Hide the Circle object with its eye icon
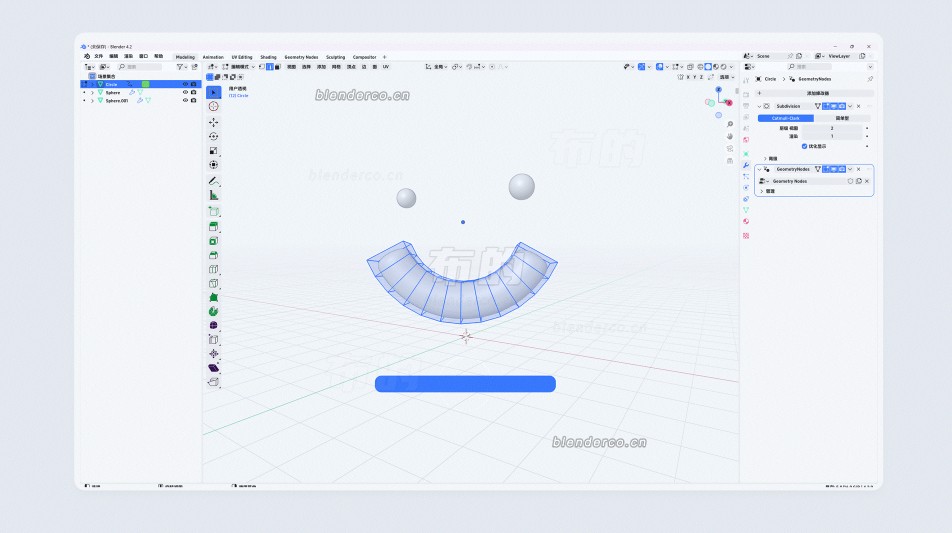 [x=186, y=84]
